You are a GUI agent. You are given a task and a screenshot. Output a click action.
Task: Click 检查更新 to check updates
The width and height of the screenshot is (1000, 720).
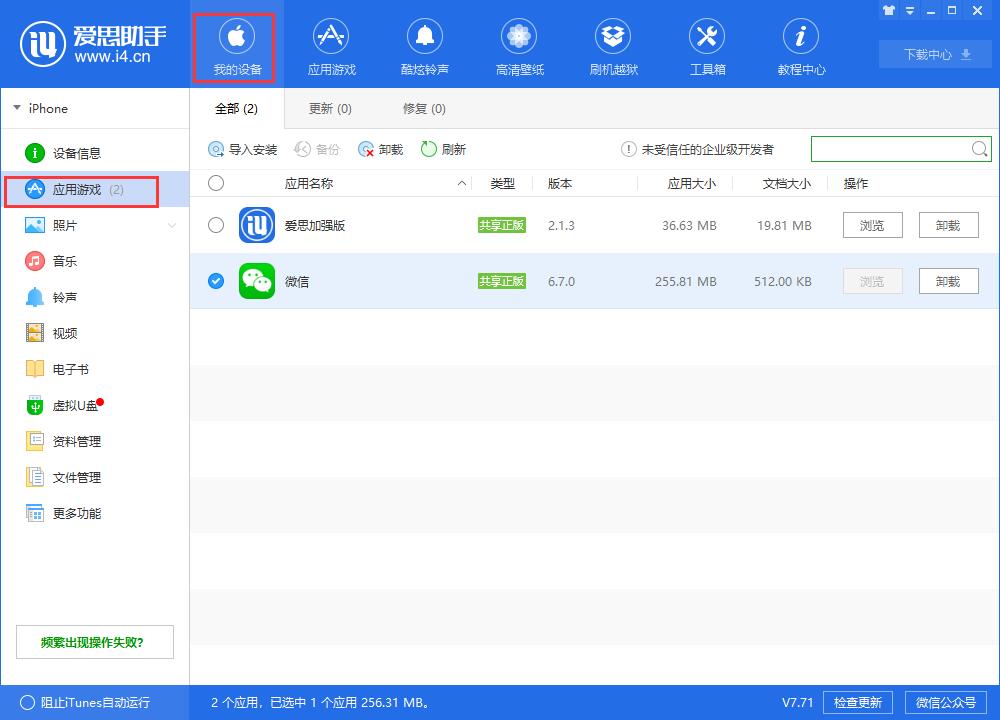pyautogui.click(x=857, y=702)
